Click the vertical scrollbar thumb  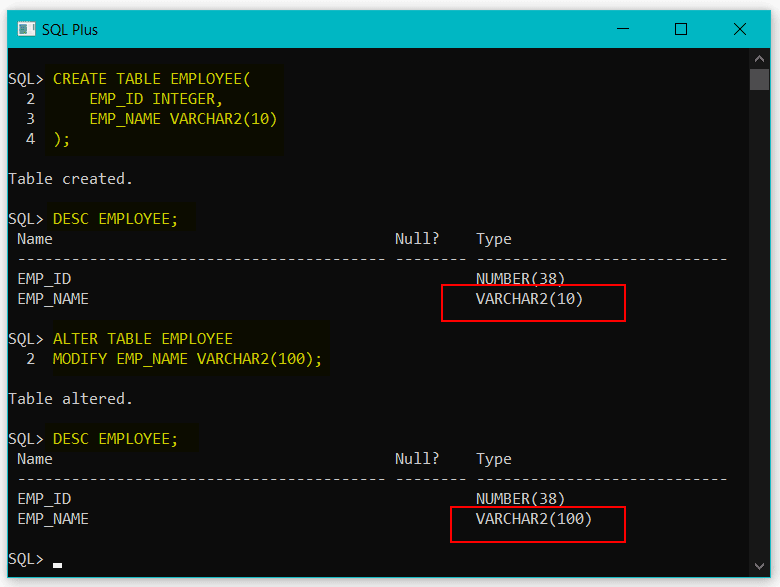pyautogui.click(x=759, y=80)
